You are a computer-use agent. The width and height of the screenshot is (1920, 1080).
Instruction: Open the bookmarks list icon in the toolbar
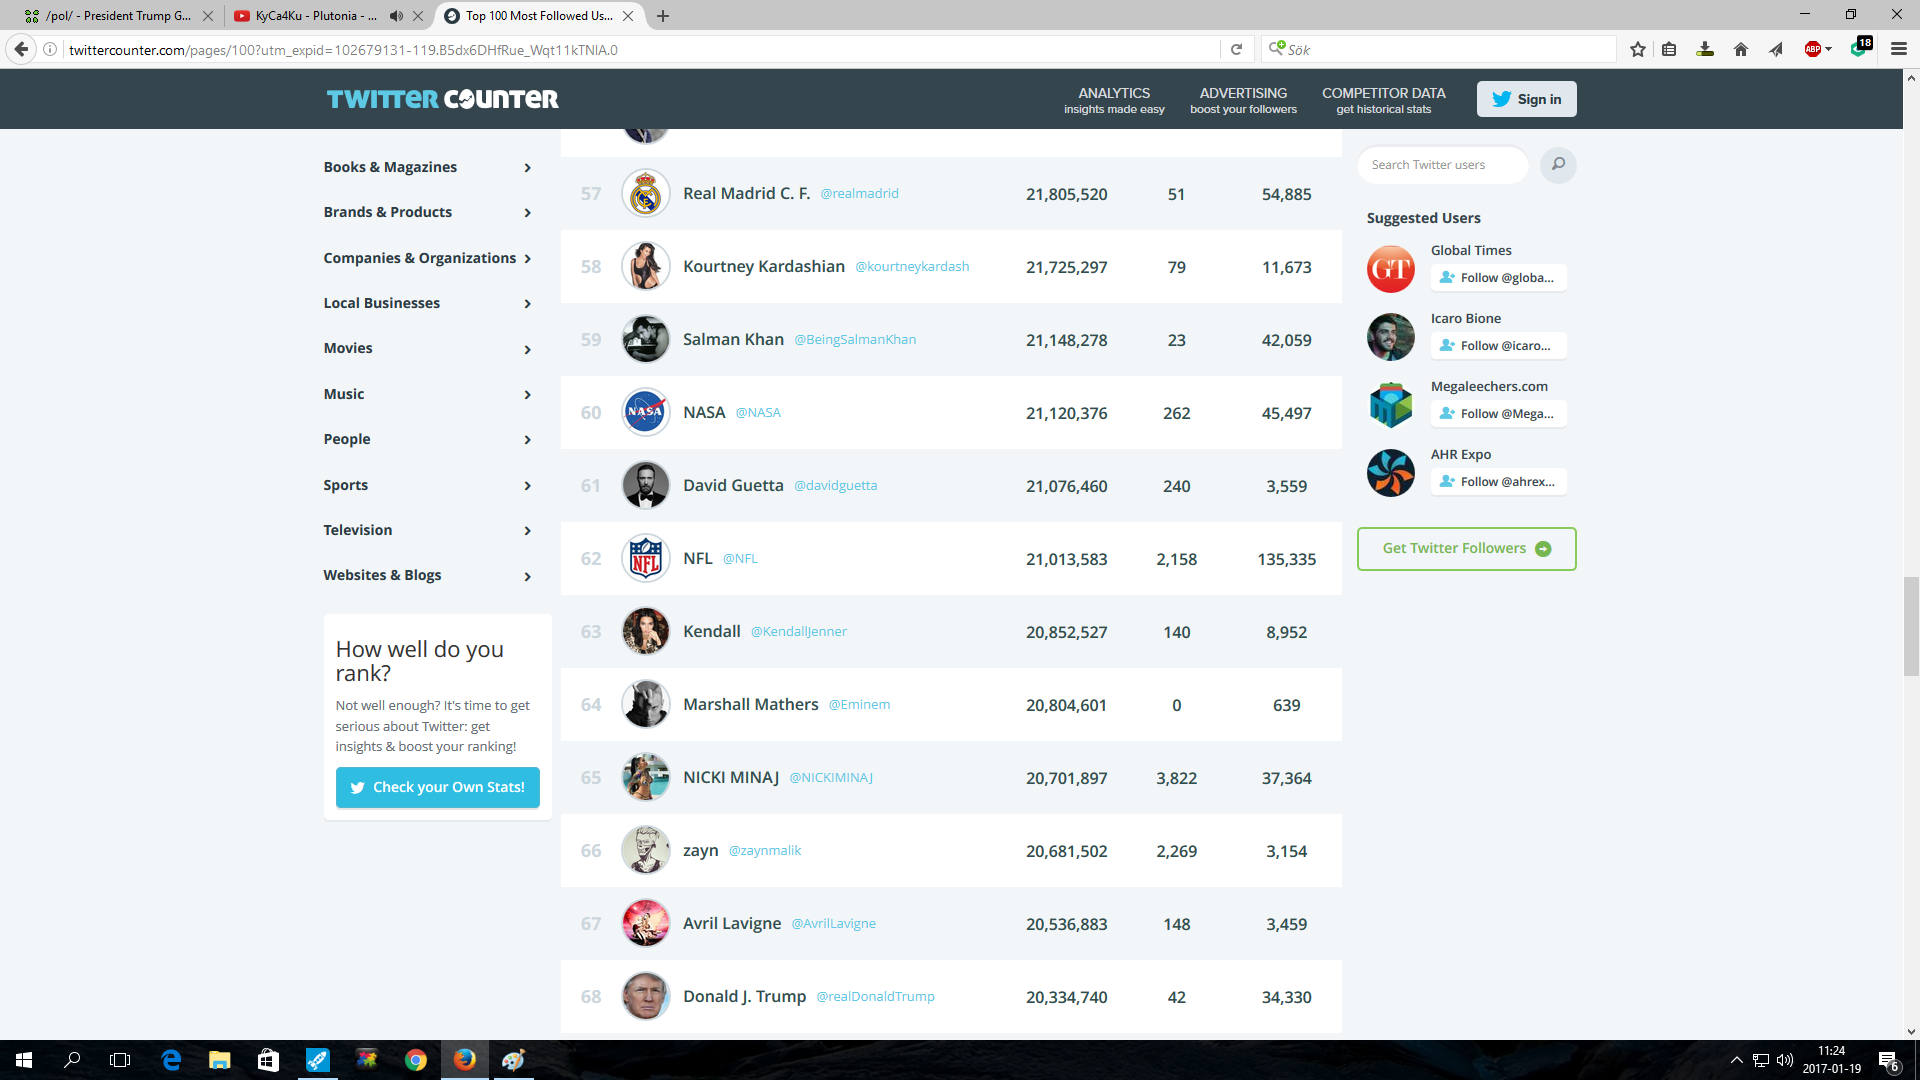(x=1669, y=49)
